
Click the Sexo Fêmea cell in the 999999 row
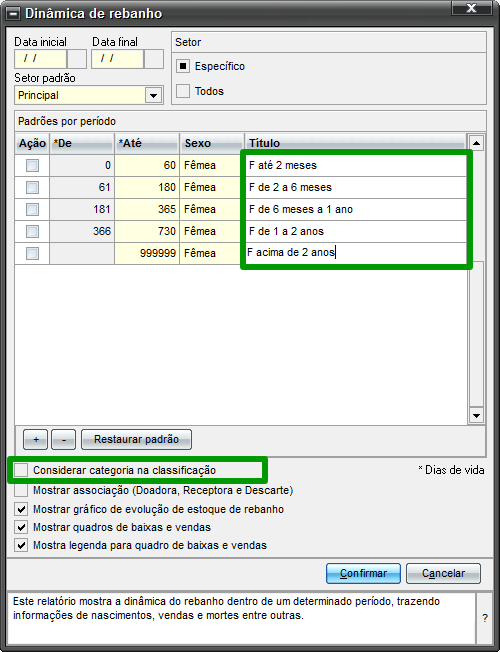click(x=212, y=254)
